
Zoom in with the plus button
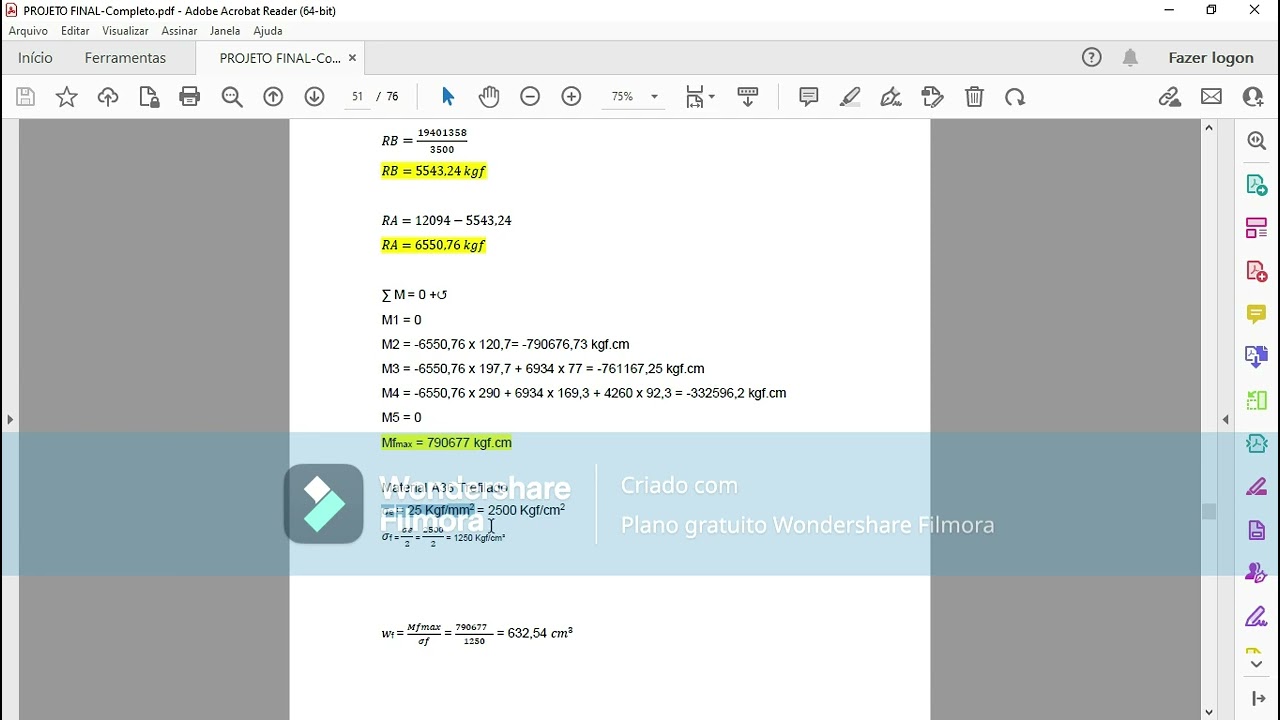click(571, 97)
